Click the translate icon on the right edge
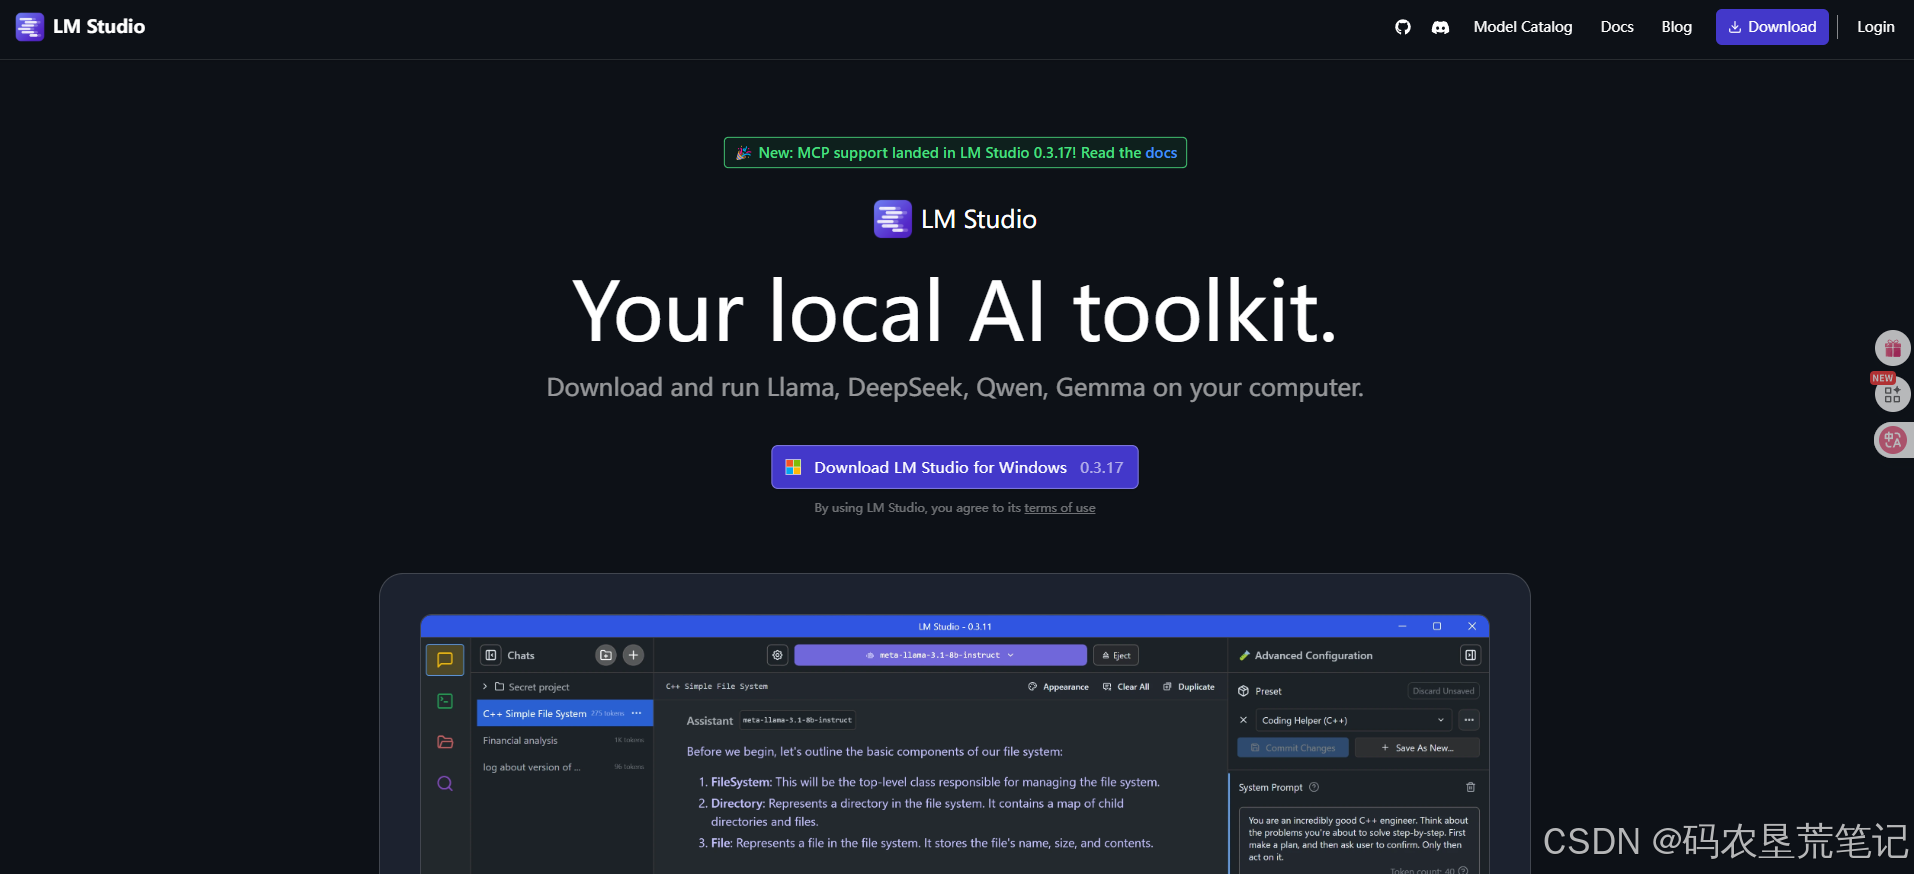 1892,440
